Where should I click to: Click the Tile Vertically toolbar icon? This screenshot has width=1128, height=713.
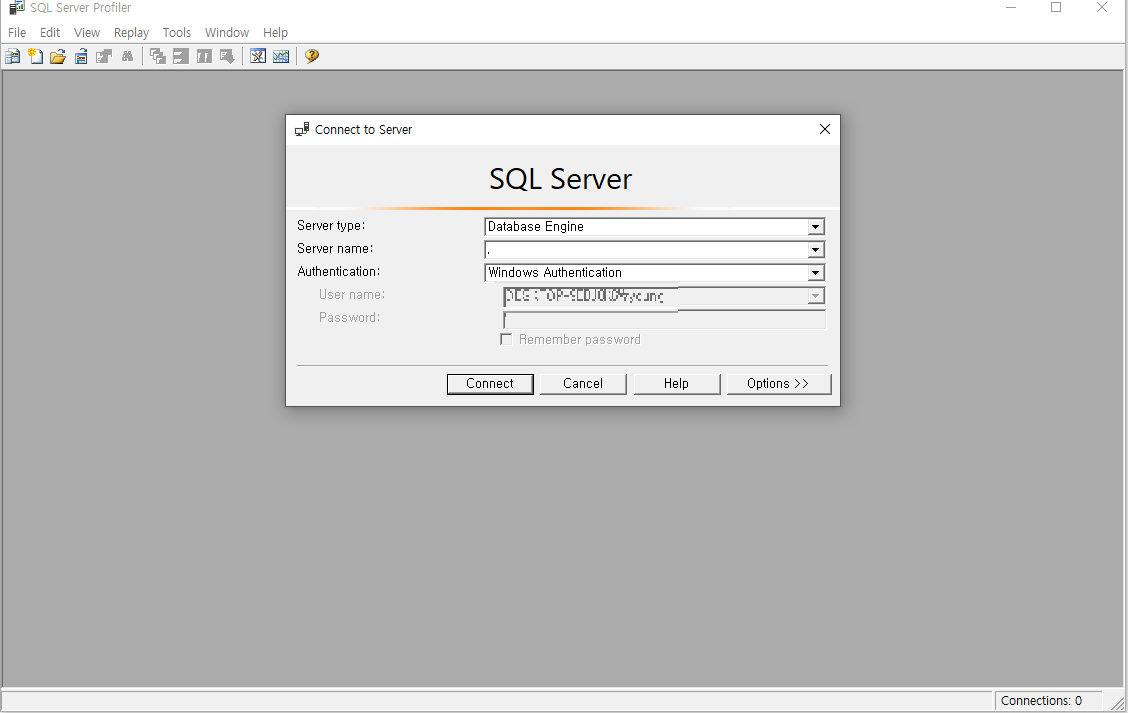[204, 56]
